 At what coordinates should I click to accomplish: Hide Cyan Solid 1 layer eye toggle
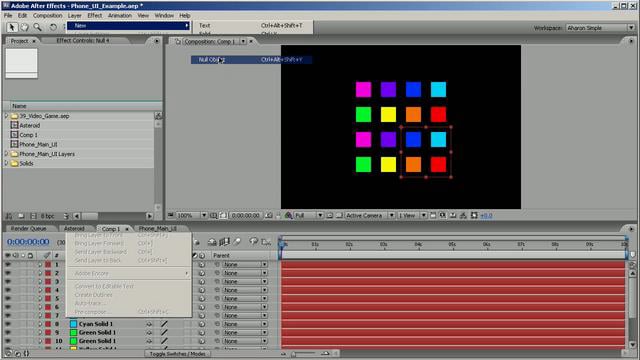pos(8,324)
